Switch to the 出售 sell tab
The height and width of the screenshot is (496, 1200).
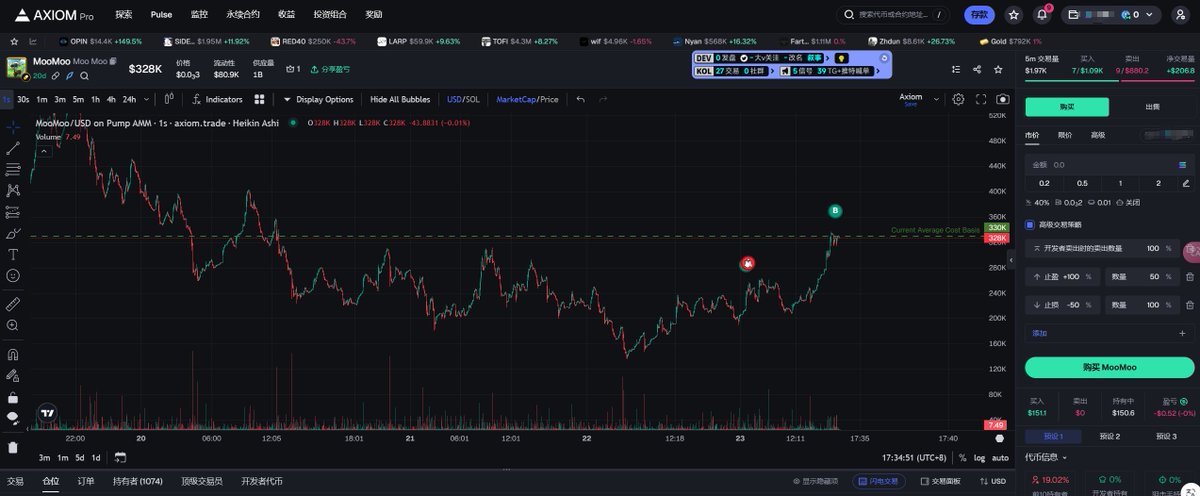click(x=1152, y=107)
